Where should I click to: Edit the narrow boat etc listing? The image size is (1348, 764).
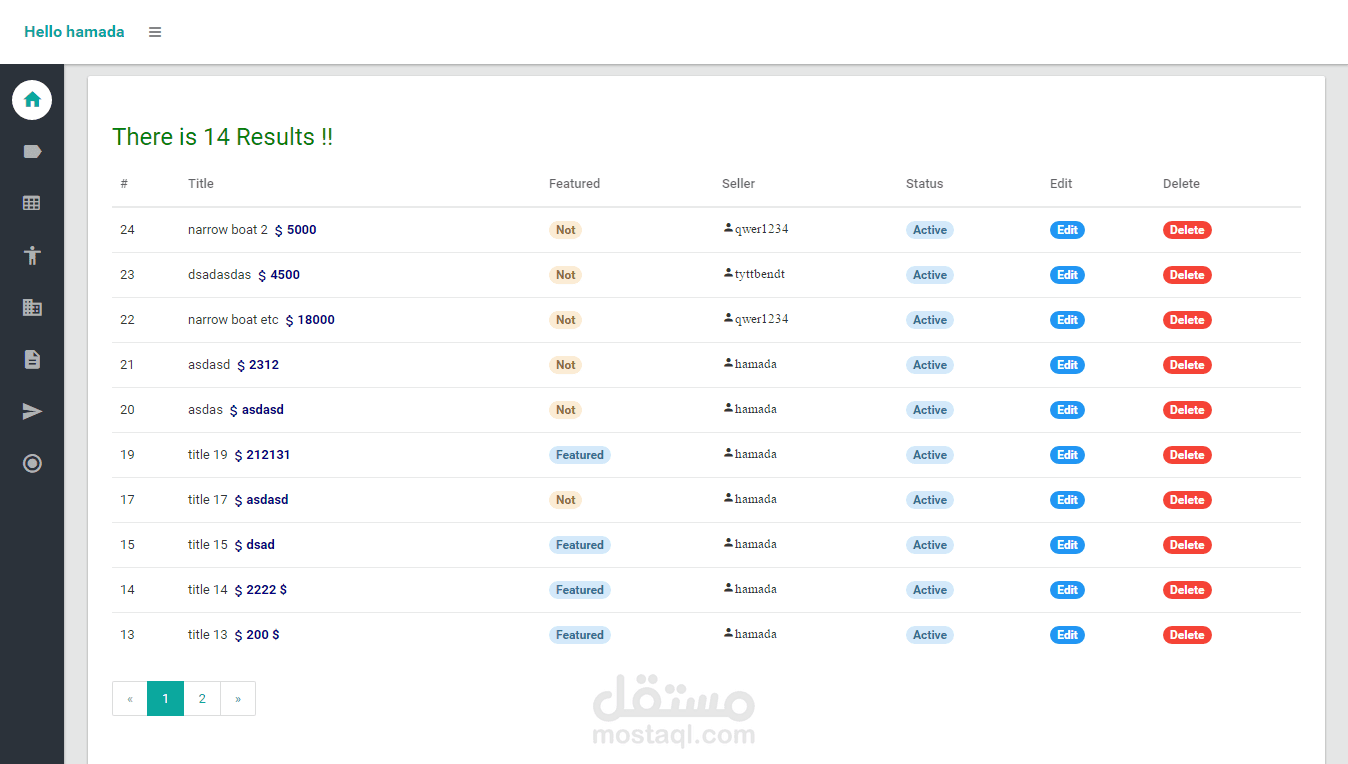pyautogui.click(x=1067, y=320)
